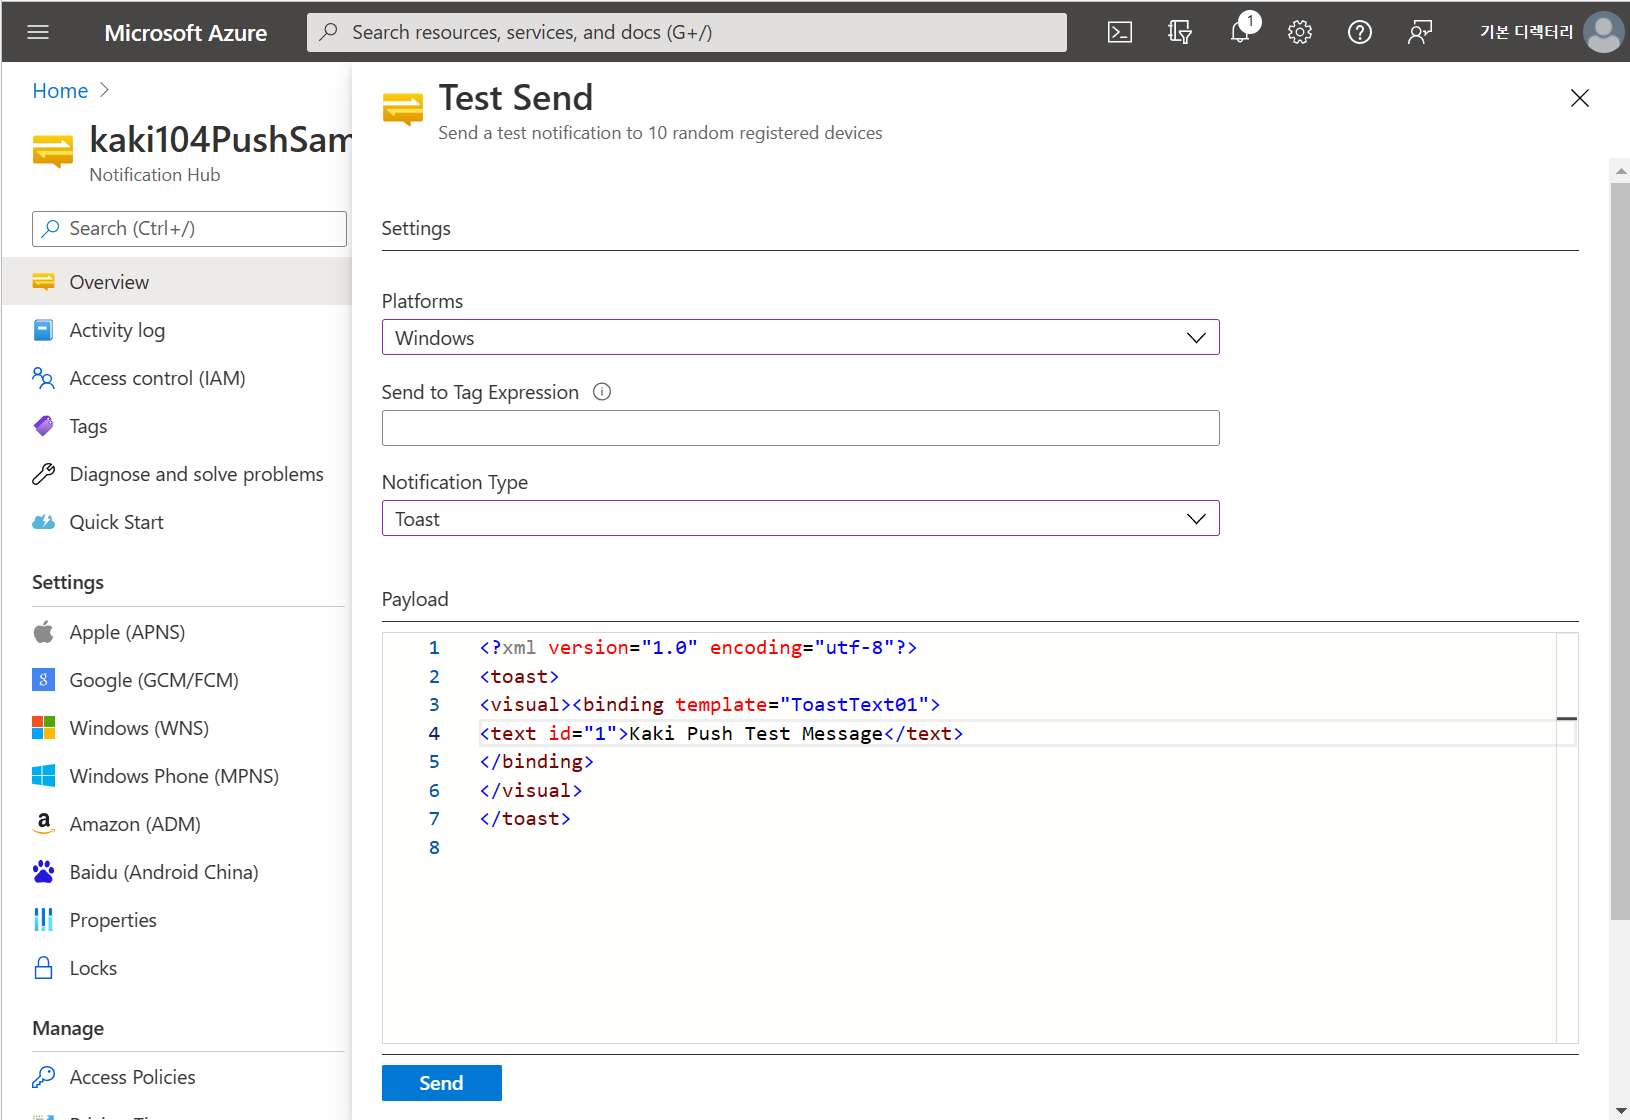Open the Directory and subscription filter icon
1630x1120 pixels.
coord(1180,32)
